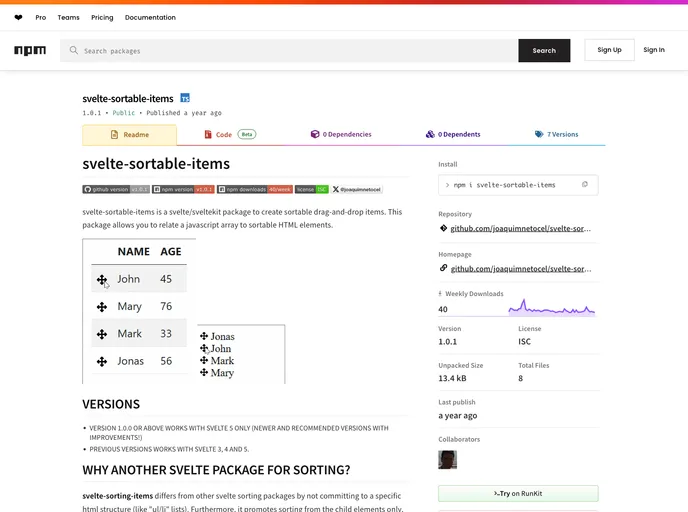Viewport: 688px width, 512px height.
Task: Click the age cell 76 in table
Action: coord(166,306)
